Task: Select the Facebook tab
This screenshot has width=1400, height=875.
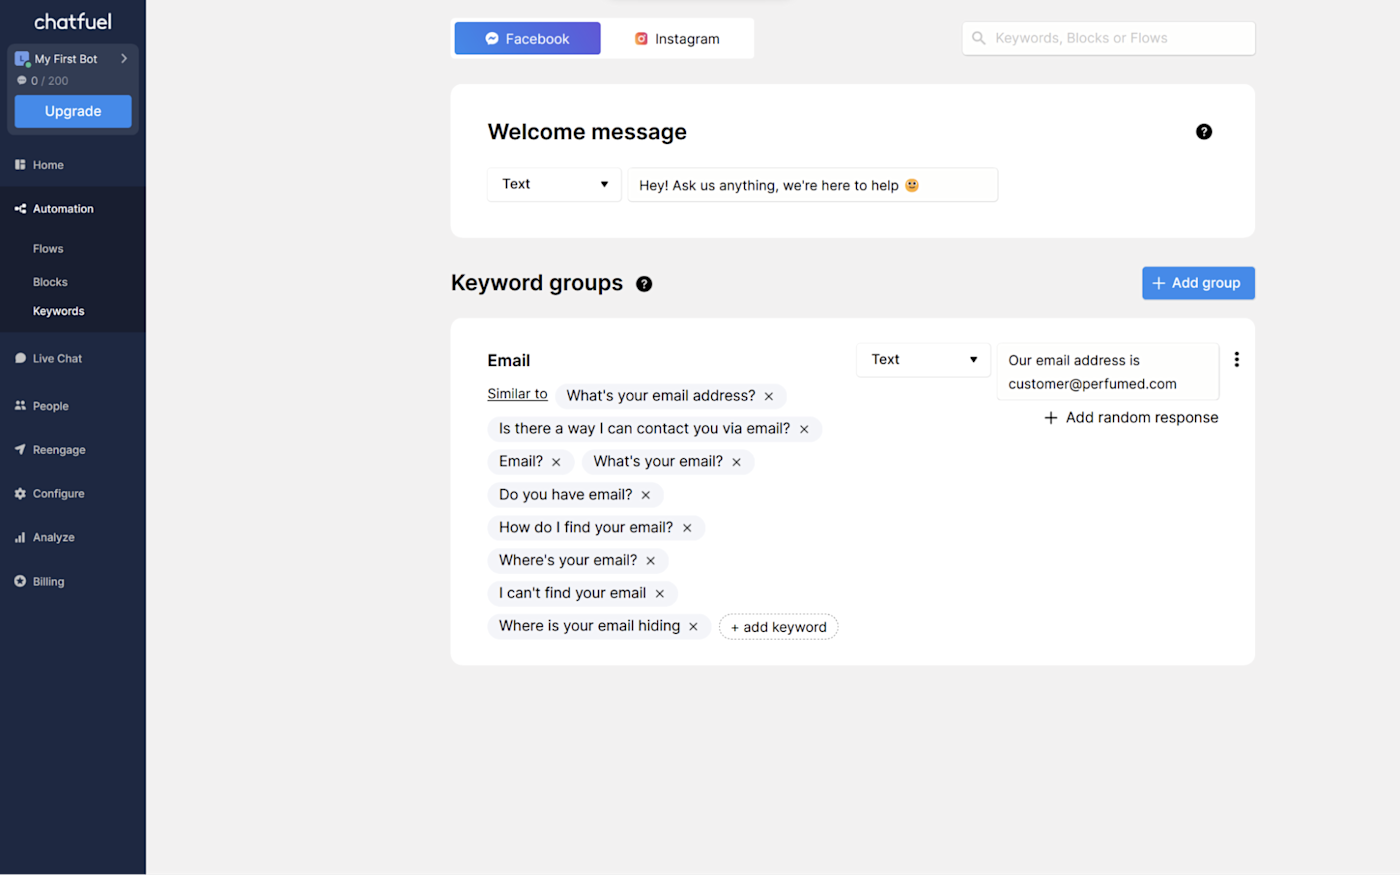Action: (527, 39)
